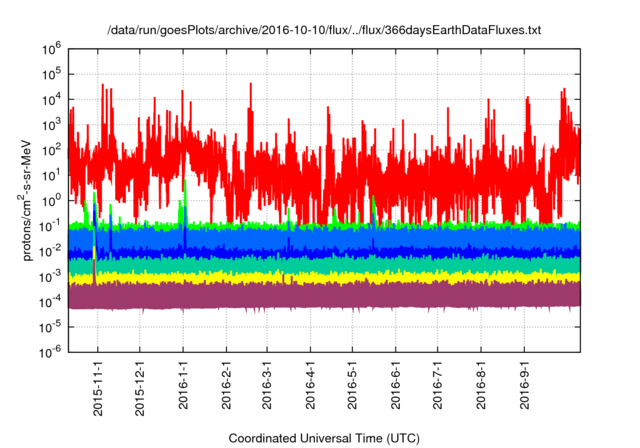Click the dark blue flux series line
Viewport: 640px width, 448px height.
coord(324,253)
